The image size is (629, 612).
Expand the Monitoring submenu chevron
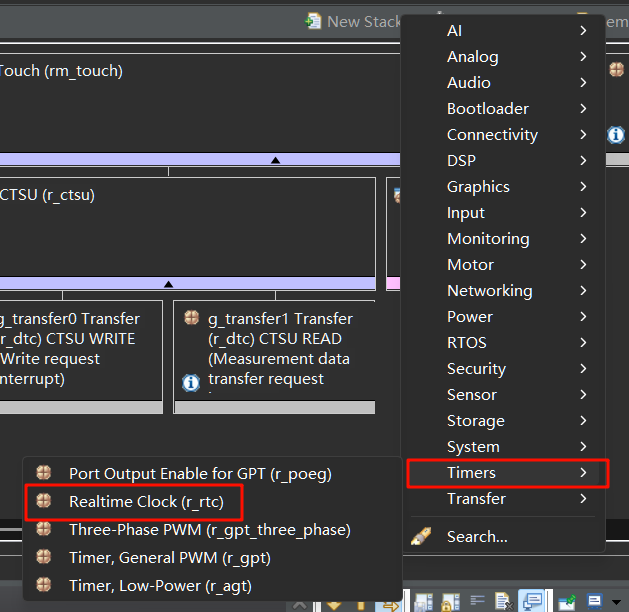click(583, 239)
